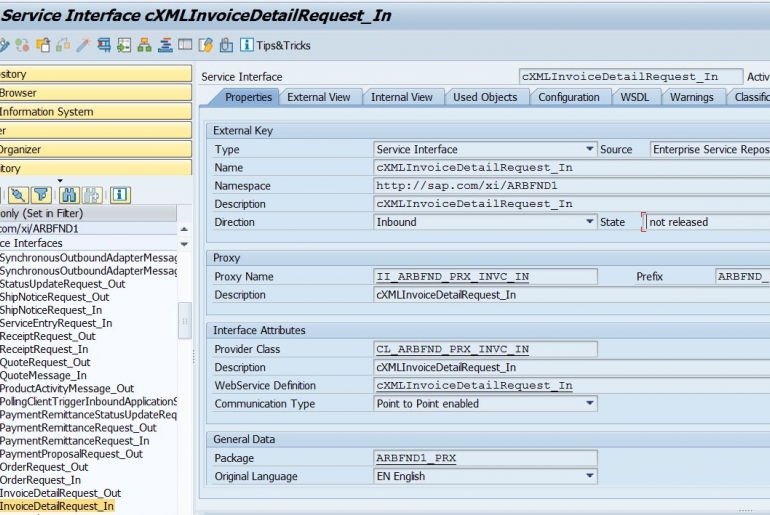Screen dimensions: 770x515
Task: Click the Test green-arrow toolbar icon
Action: [124, 45]
